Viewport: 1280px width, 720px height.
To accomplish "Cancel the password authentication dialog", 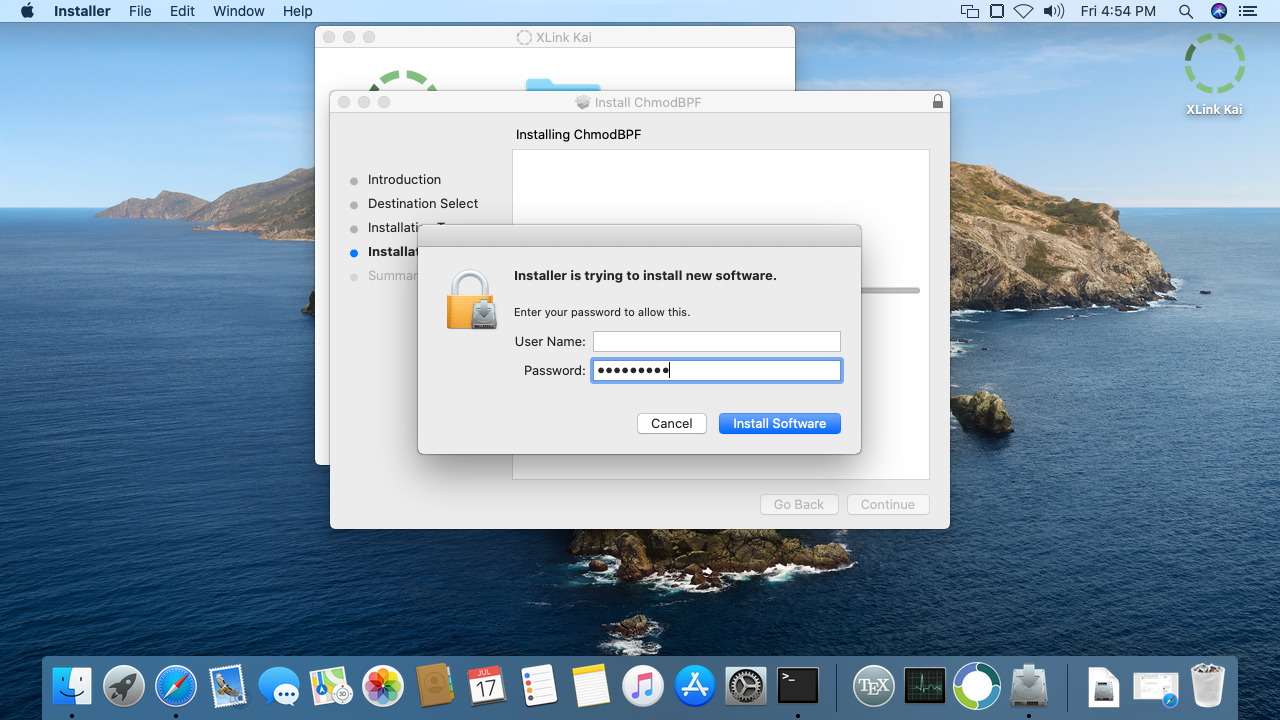I will 671,424.
